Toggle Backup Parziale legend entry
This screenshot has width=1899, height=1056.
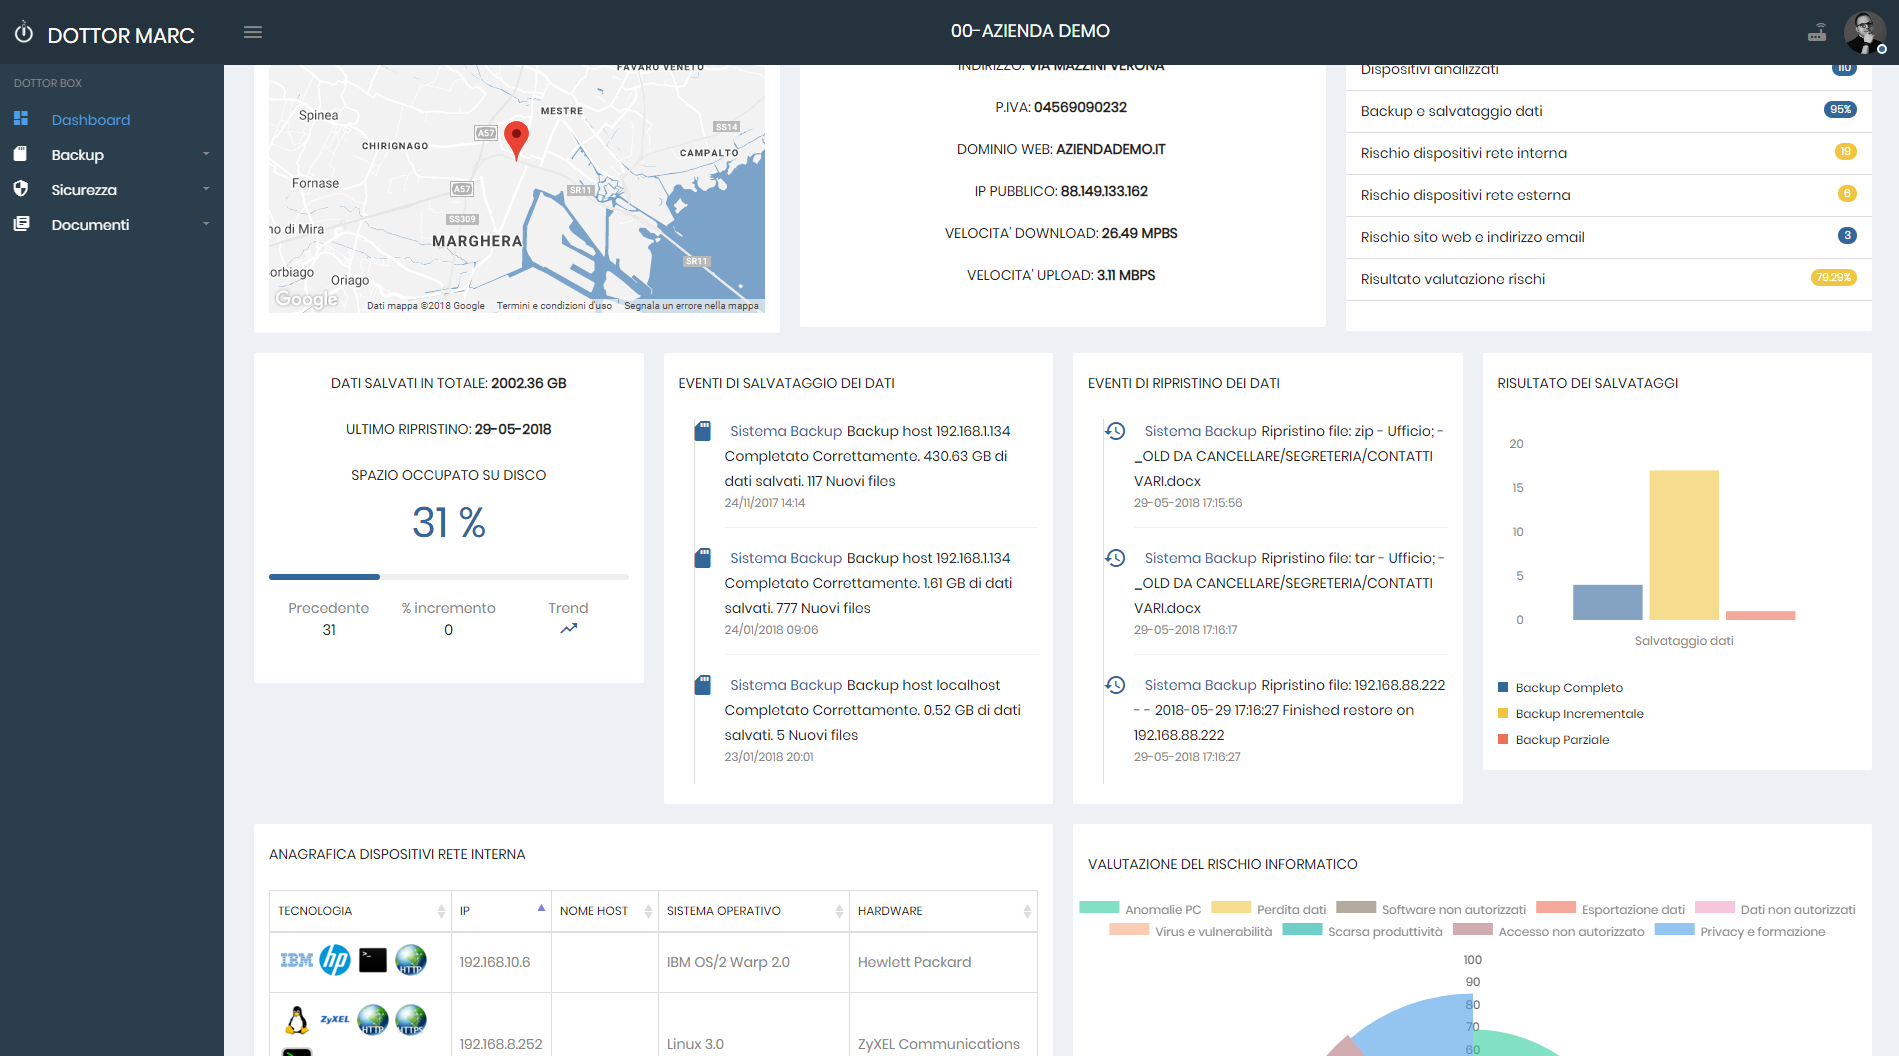(x=1554, y=740)
